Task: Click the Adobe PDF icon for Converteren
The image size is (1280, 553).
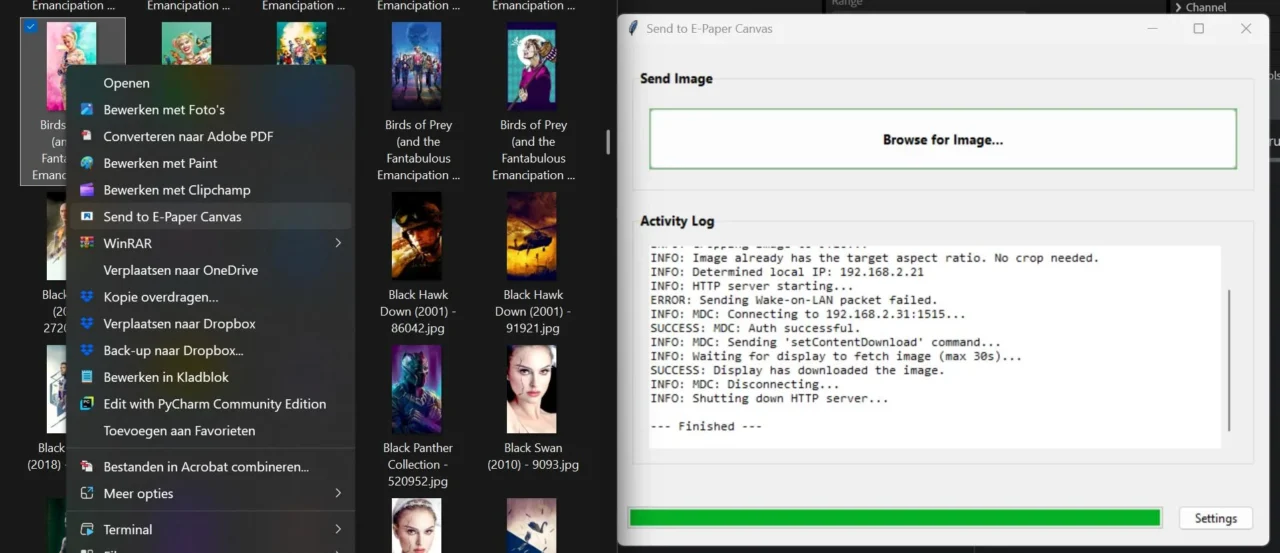Action: (87, 136)
